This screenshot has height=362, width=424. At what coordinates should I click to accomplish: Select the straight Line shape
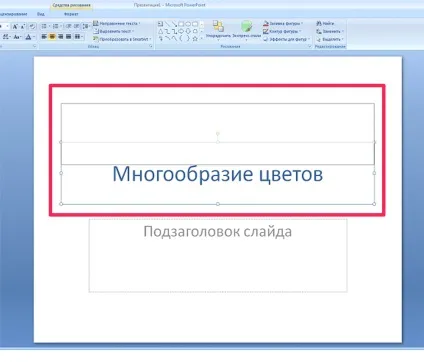click(x=167, y=24)
